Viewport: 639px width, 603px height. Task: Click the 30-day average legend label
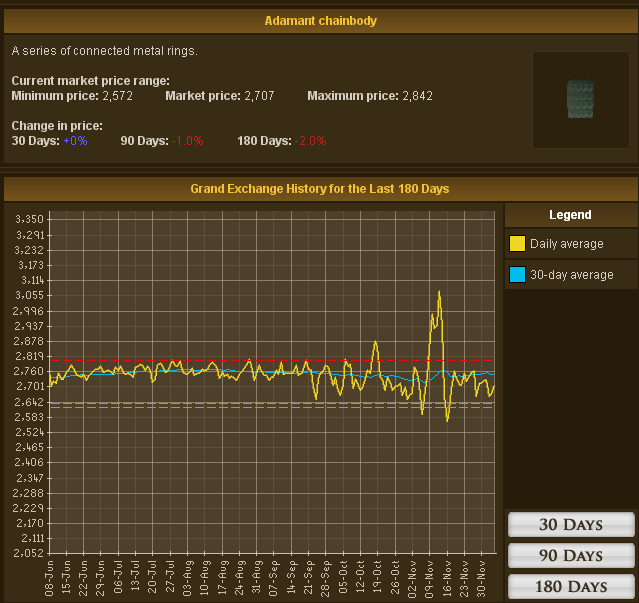coord(572,275)
